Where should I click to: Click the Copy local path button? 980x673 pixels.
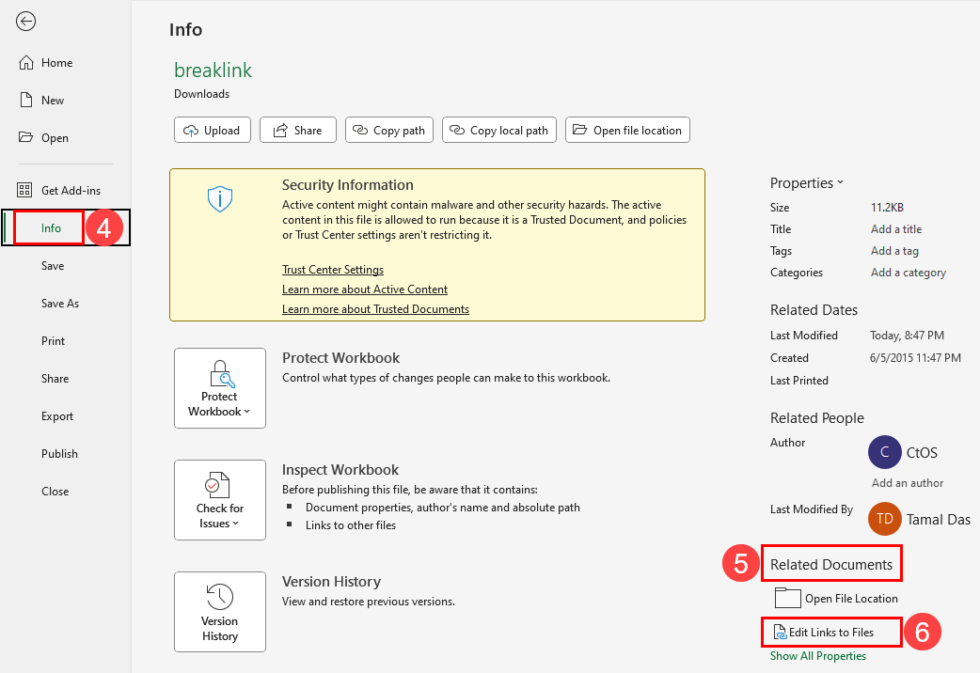pyautogui.click(x=499, y=129)
